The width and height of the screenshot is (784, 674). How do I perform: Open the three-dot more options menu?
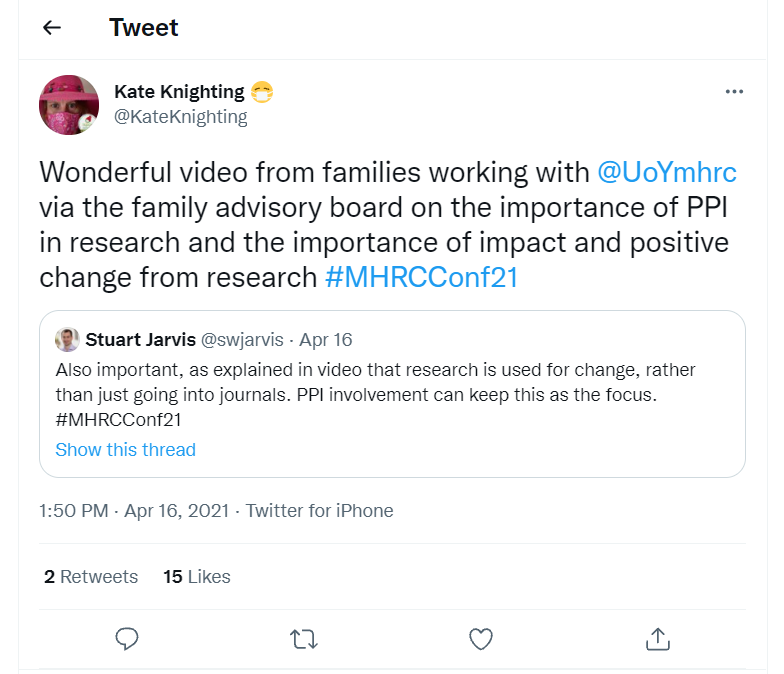(x=734, y=92)
